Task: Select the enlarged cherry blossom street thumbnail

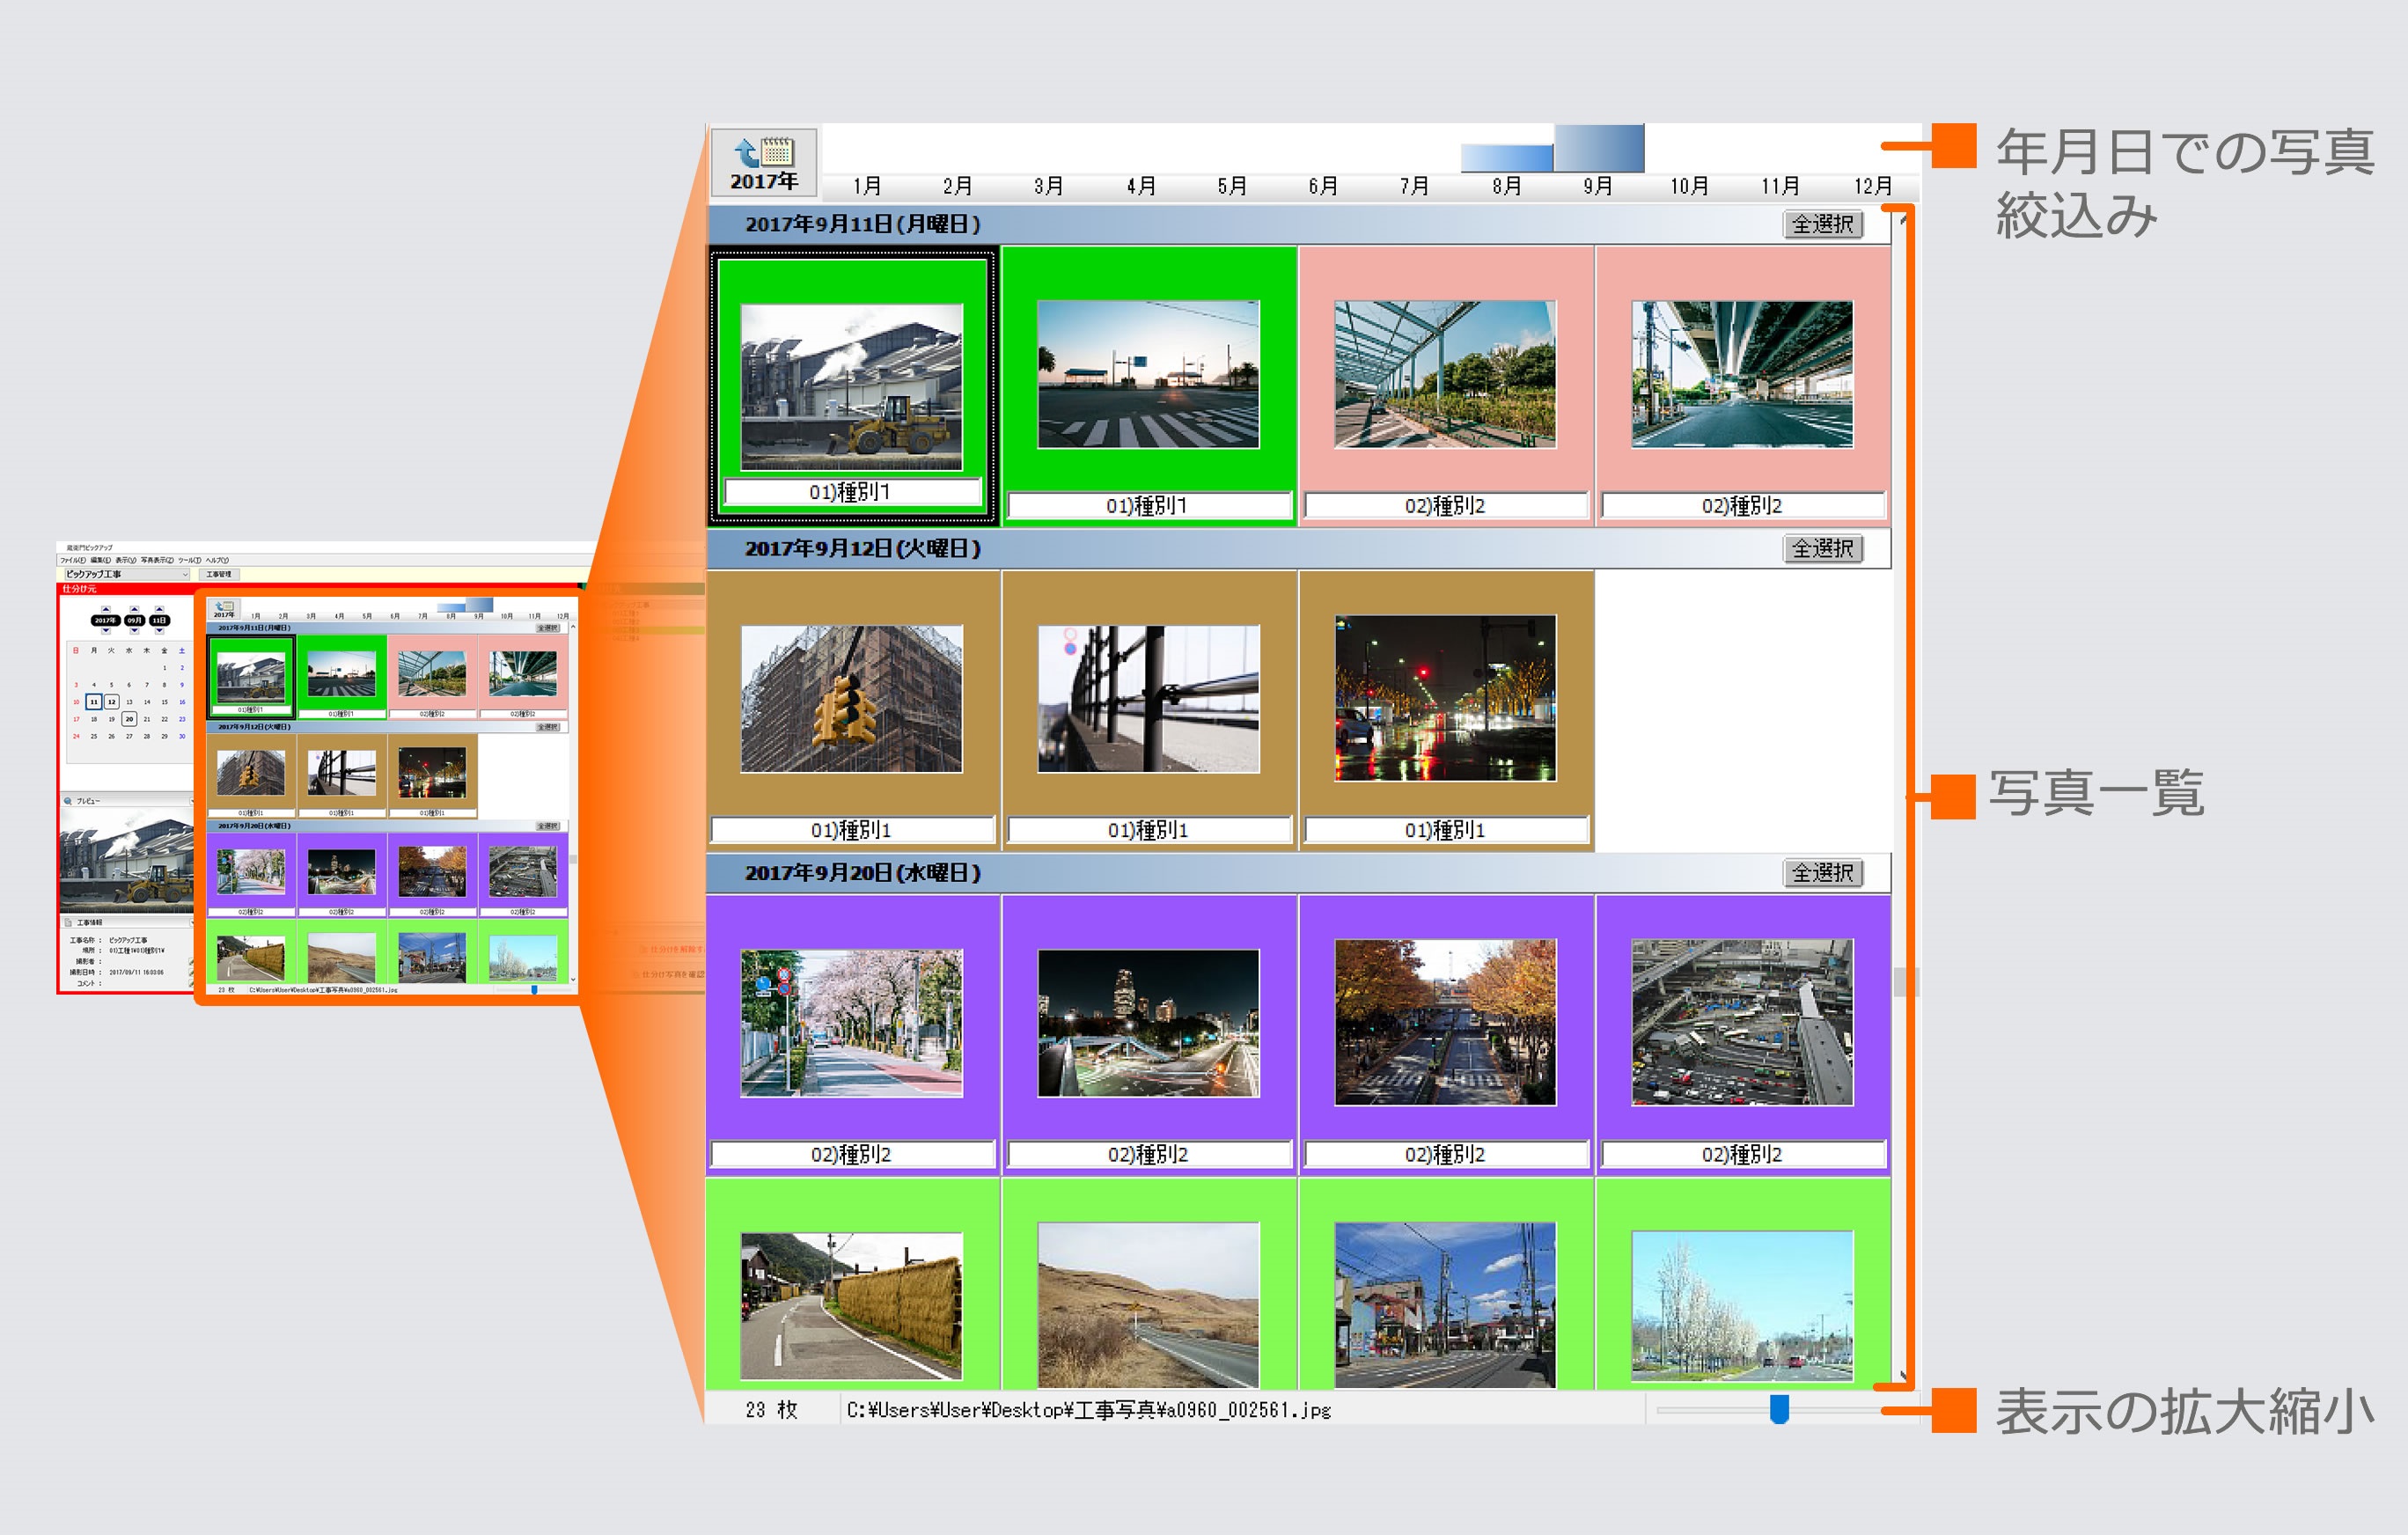Action: [851, 1023]
